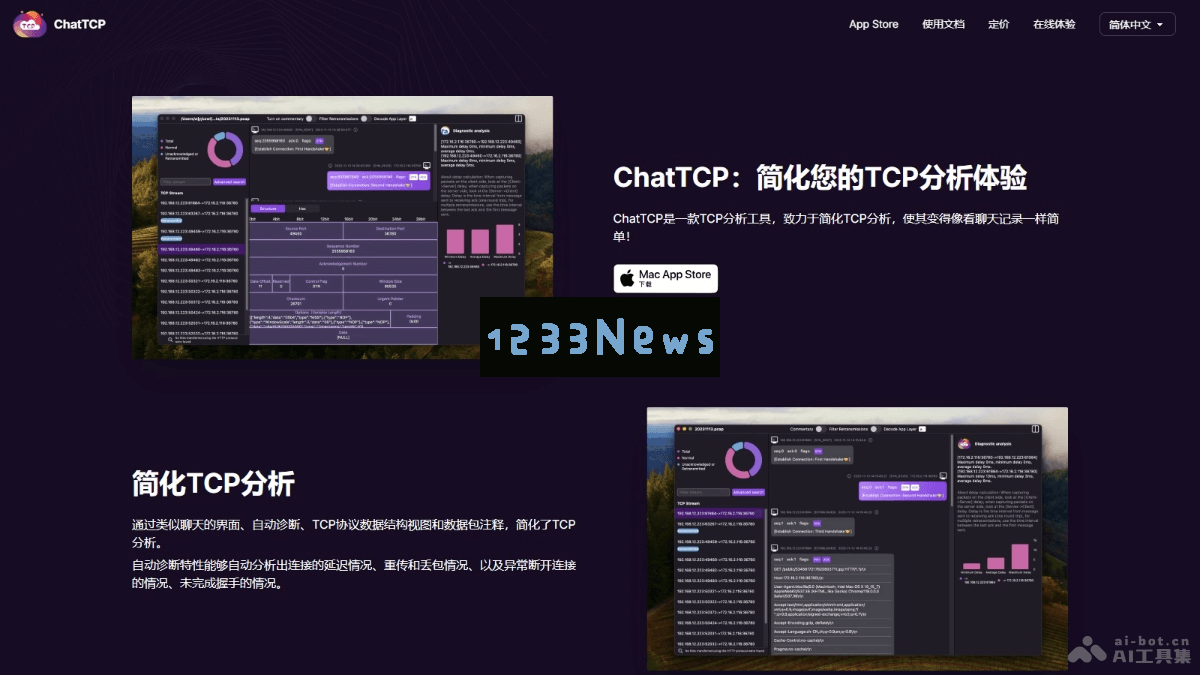Toggle Filter Retransmissions in the lower screenshot
Viewport: 1200px width, 675px height.
[x=875, y=429]
